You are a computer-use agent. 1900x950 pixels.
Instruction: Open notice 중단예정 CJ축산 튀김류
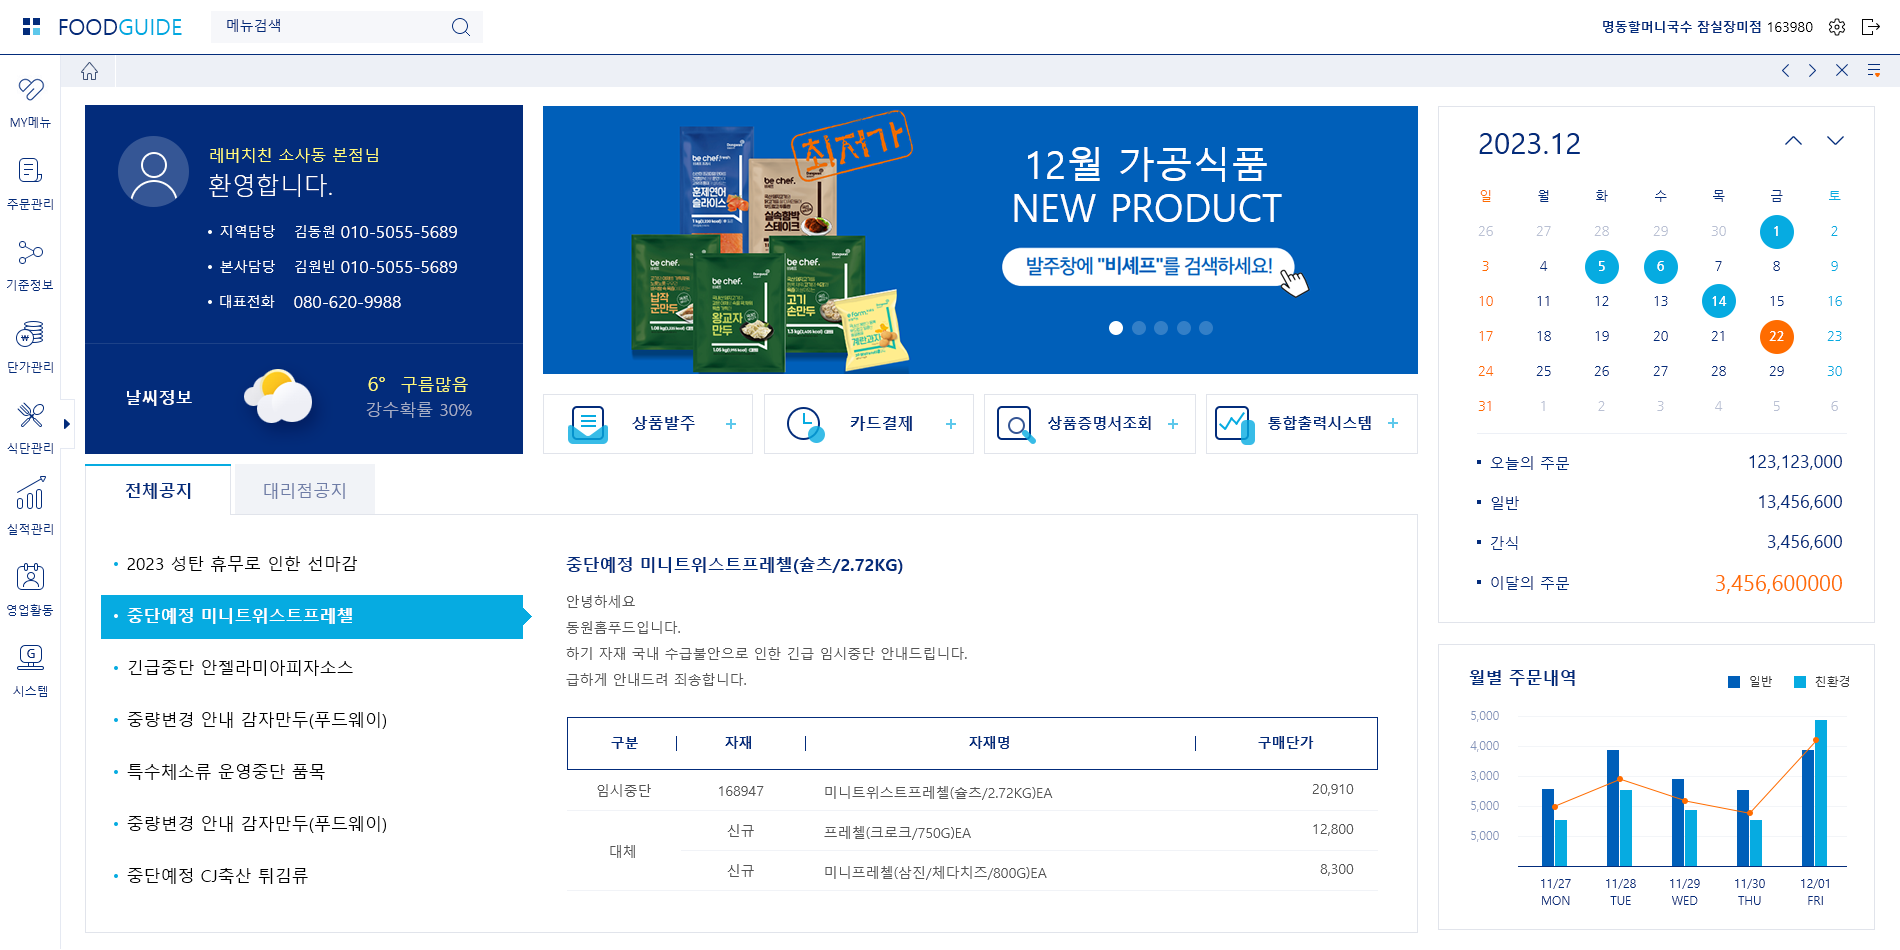(217, 876)
